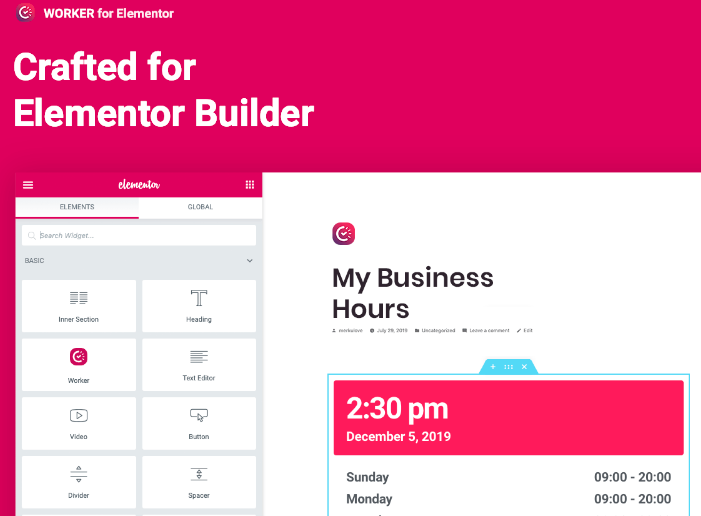Click the Edit post link
This screenshot has width=701, height=516.
click(526, 330)
